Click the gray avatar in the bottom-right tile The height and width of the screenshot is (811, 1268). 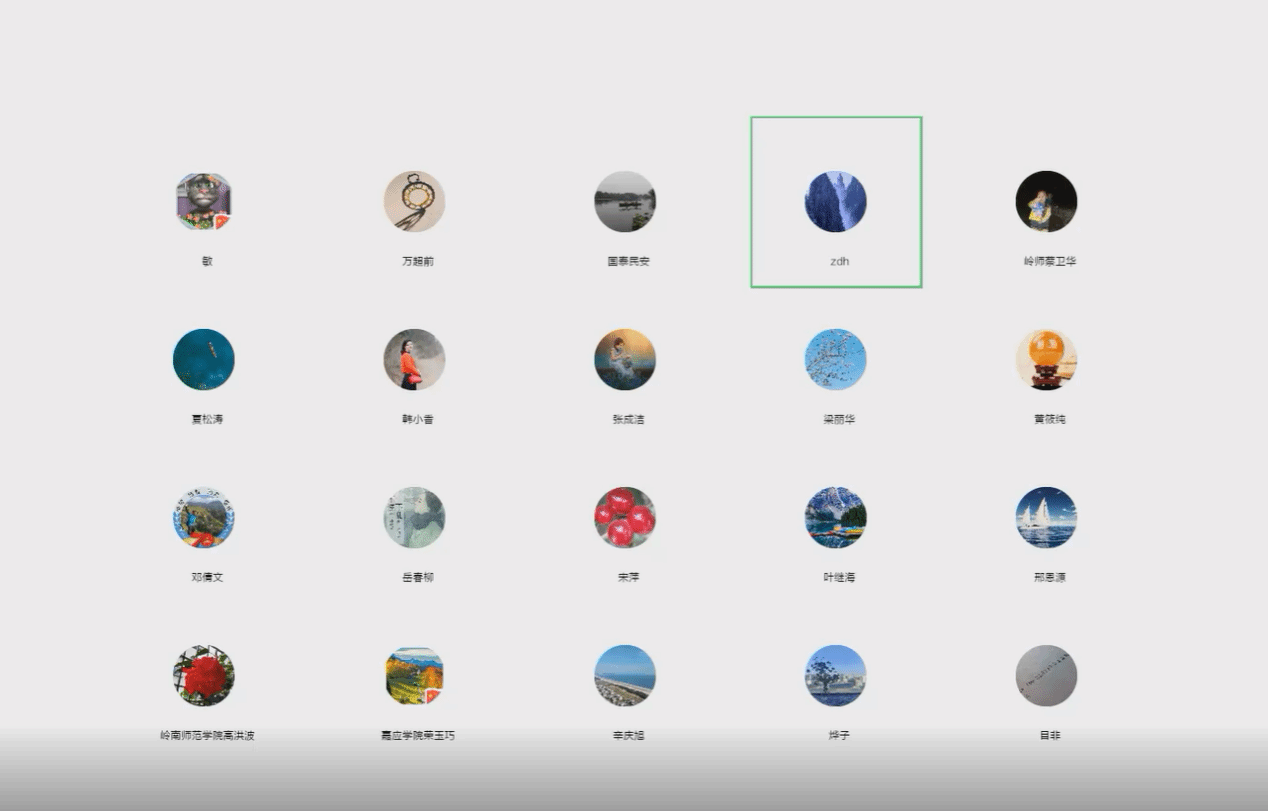pos(1046,676)
